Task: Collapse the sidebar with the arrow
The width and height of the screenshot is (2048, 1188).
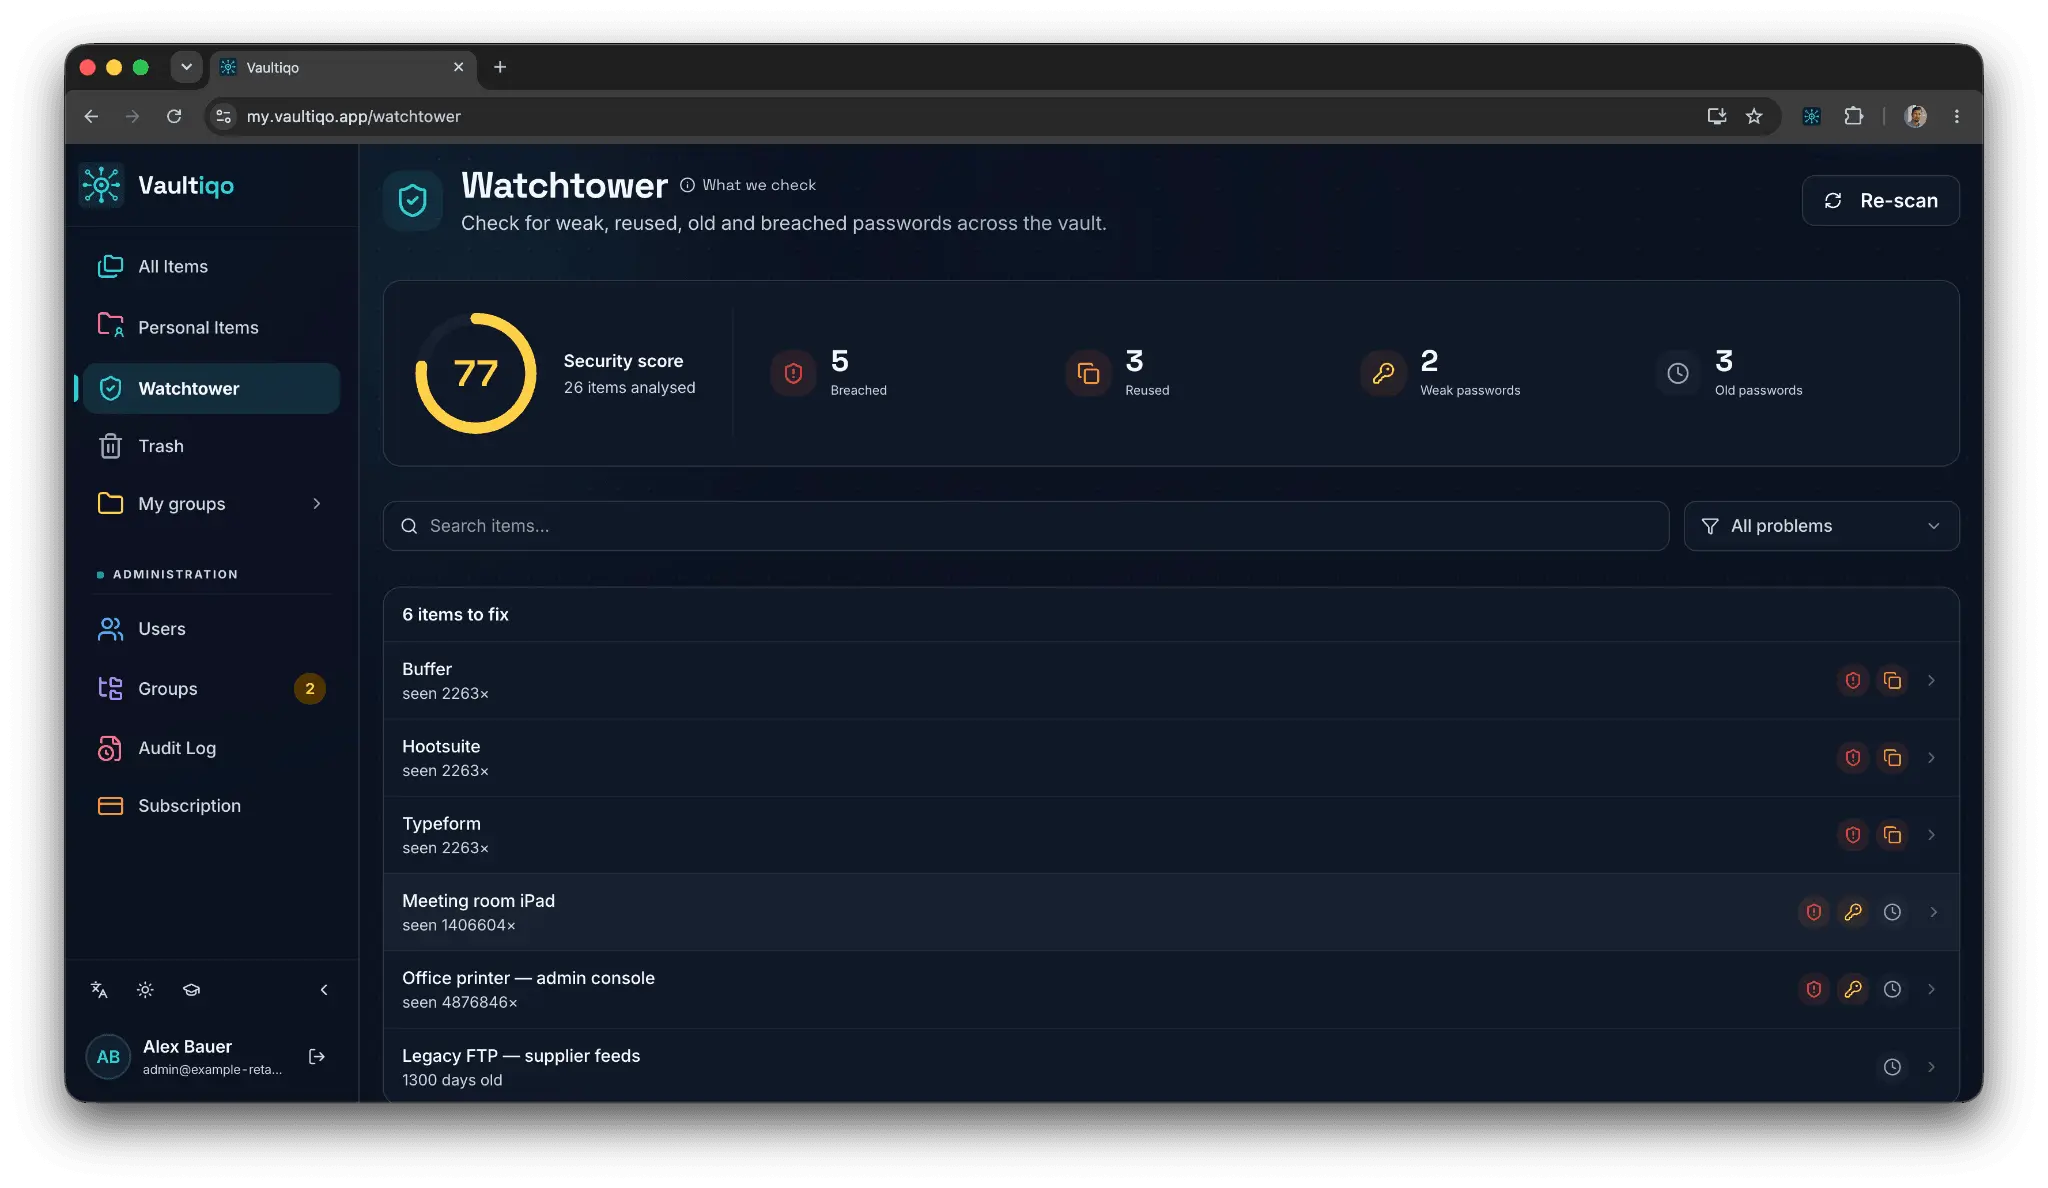Action: coord(324,990)
